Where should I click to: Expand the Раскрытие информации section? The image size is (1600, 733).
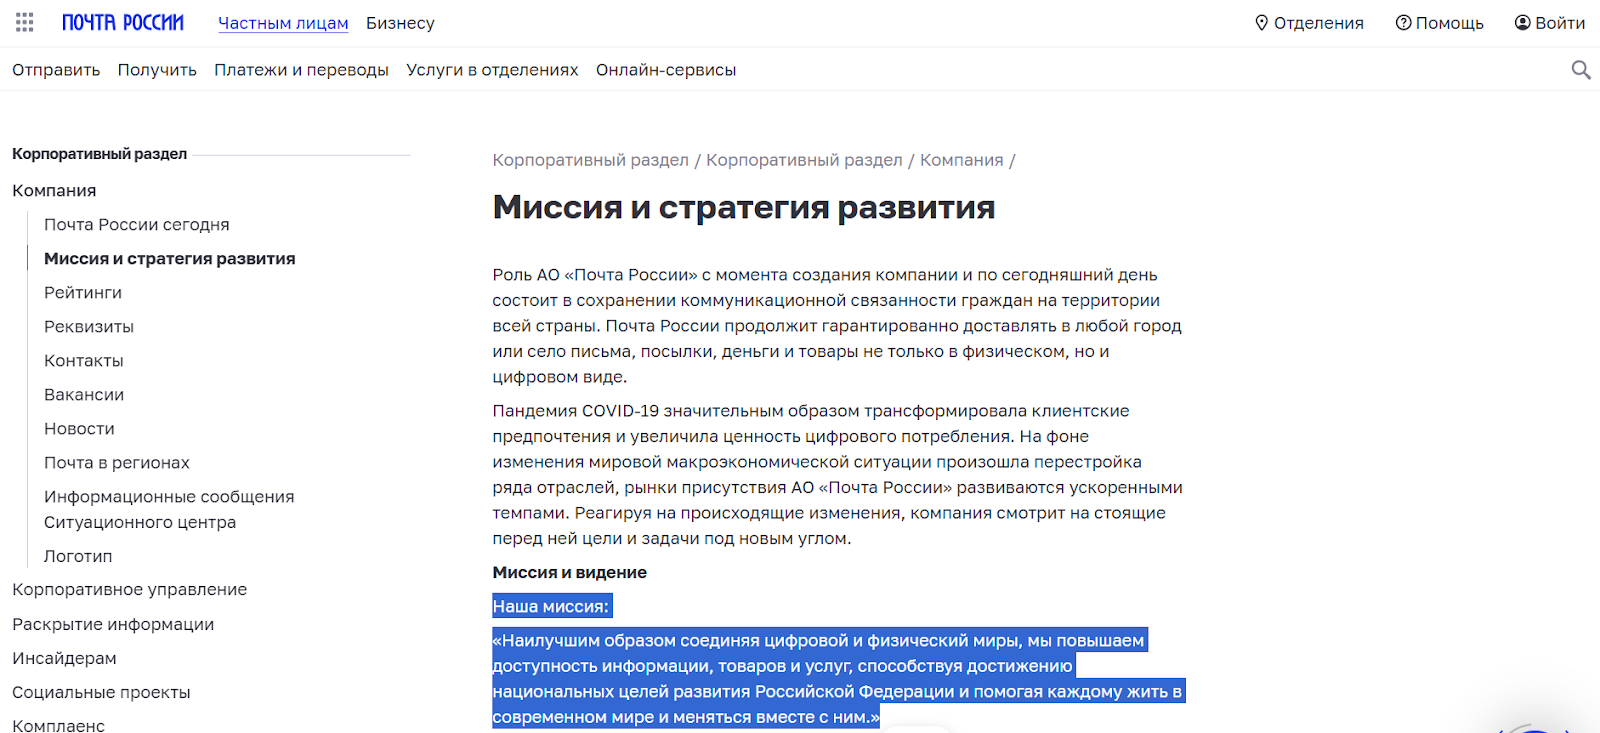pos(113,625)
